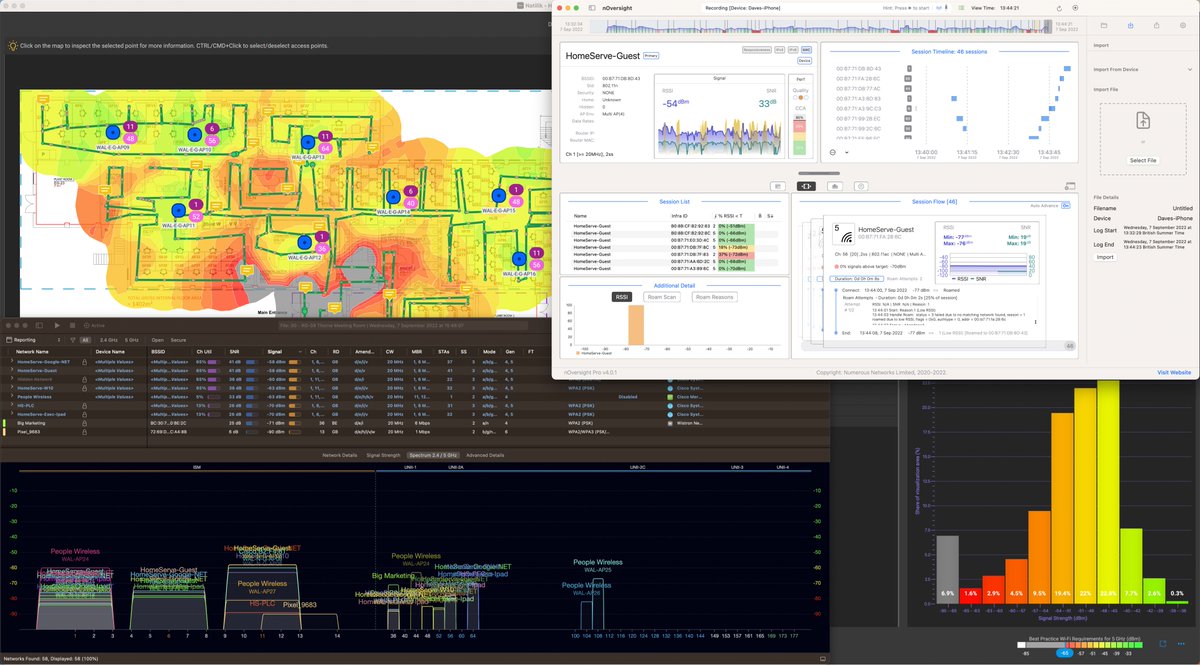Expand the HS-PLC network row
1200x665 pixels.
tap(12, 406)
